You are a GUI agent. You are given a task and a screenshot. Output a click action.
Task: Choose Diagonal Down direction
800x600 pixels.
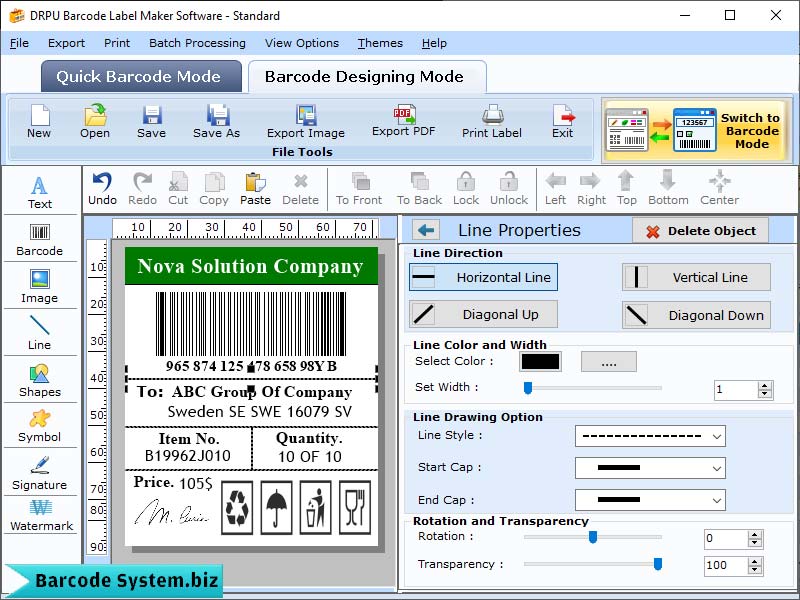click(x=696, y=315)
